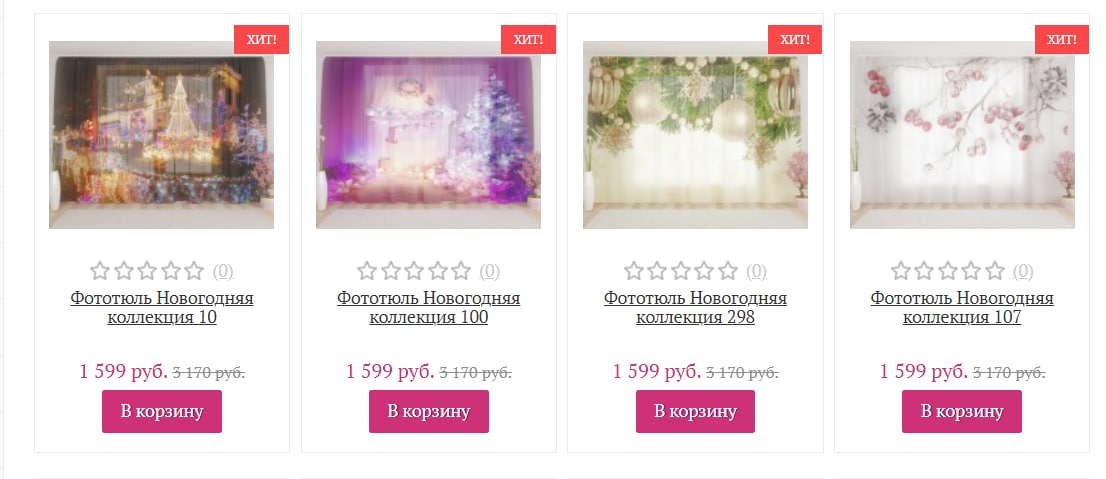This screenshot has width=1106, height=479.
Task: Give collection 10 a five-star rating
Action: [194, 270]
